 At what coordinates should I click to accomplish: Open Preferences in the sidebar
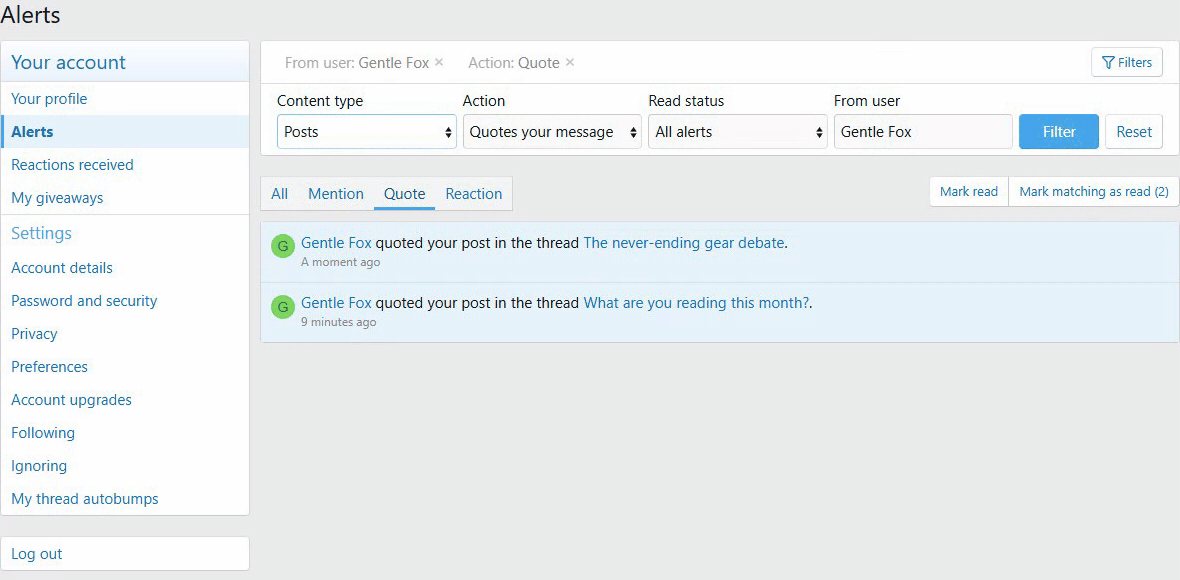pos(125,367)
